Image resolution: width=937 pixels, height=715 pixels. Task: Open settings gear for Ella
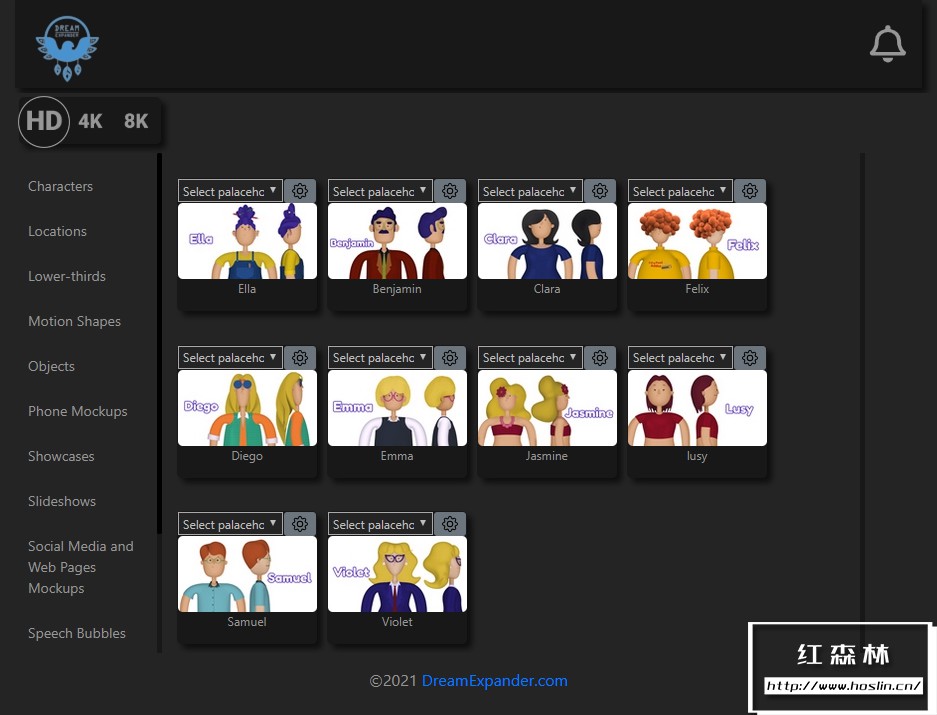[300, 191]
